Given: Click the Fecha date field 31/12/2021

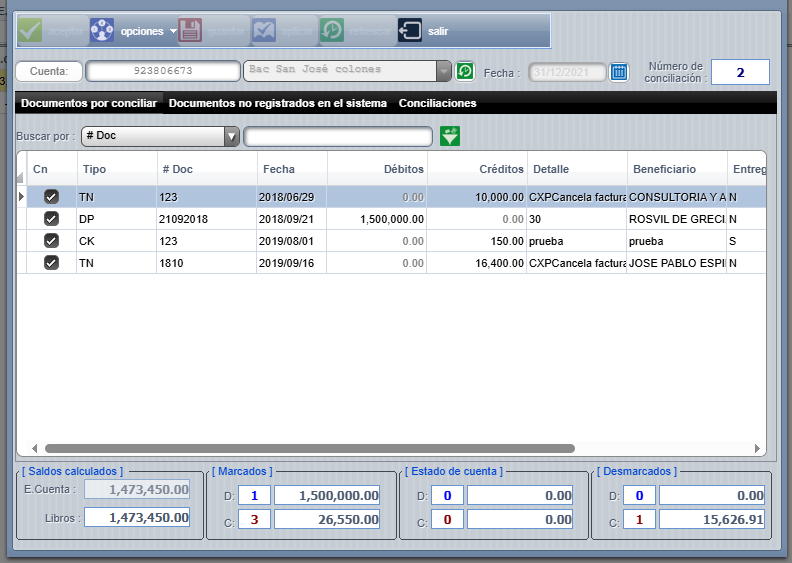Looking at the screenshot, I should (x=567, y=72).
